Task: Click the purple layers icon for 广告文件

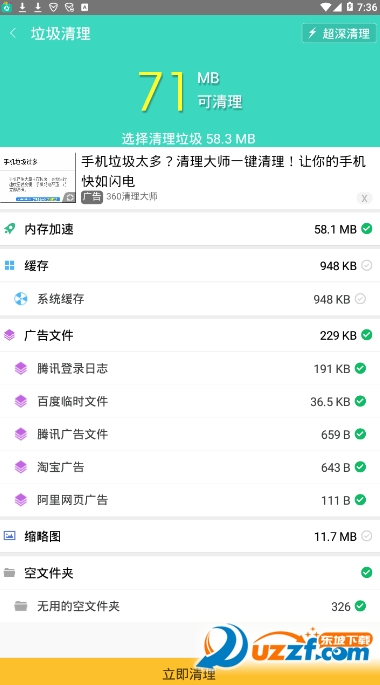Action: coord(10,335)
